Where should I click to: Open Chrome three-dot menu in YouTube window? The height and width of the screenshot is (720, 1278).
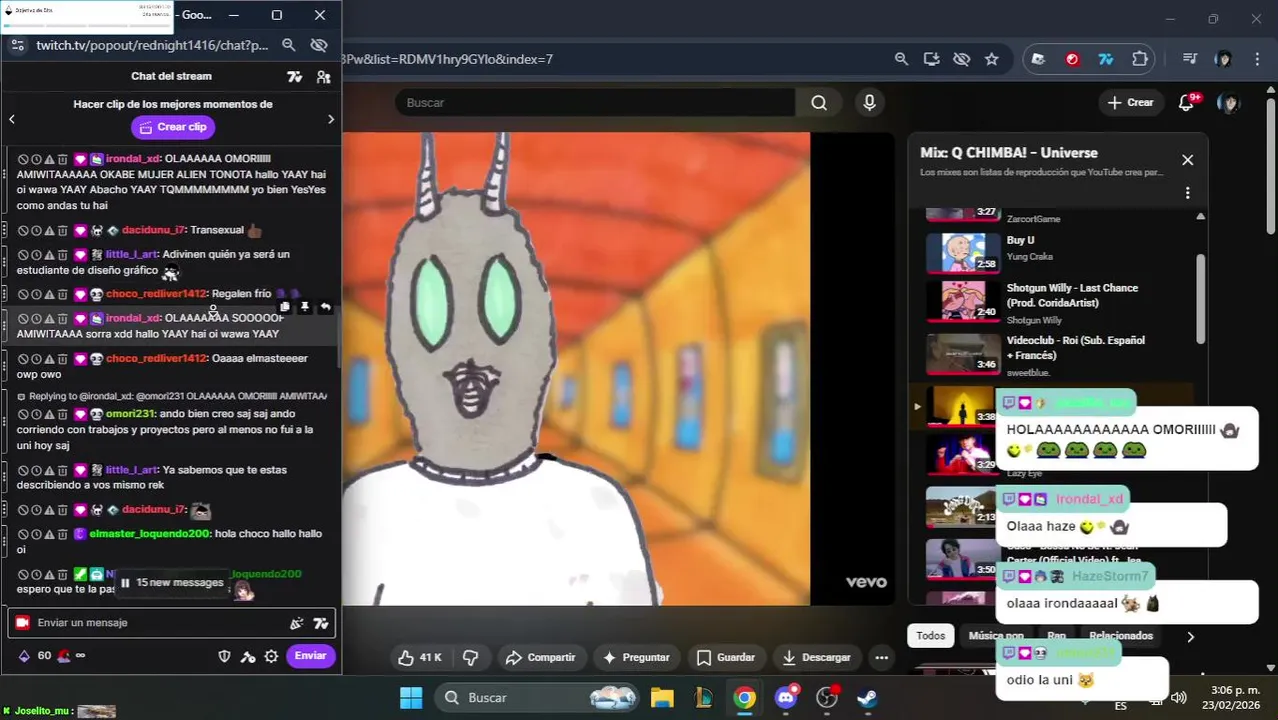tap(1257, 59)
